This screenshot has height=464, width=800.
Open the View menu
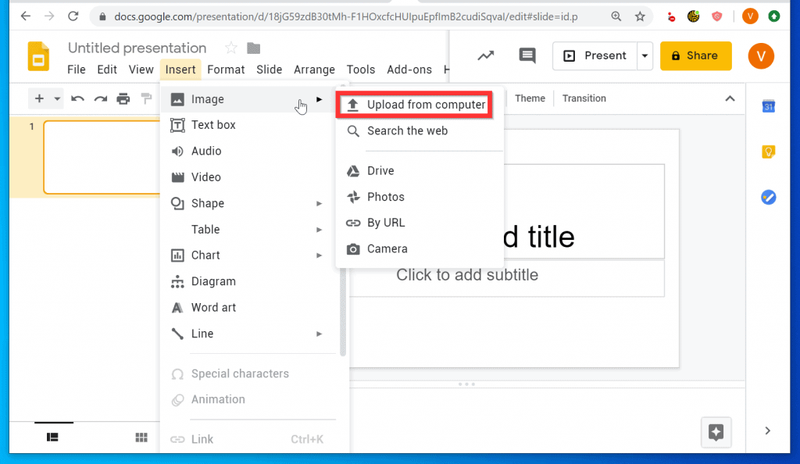(x=141, y=69)
